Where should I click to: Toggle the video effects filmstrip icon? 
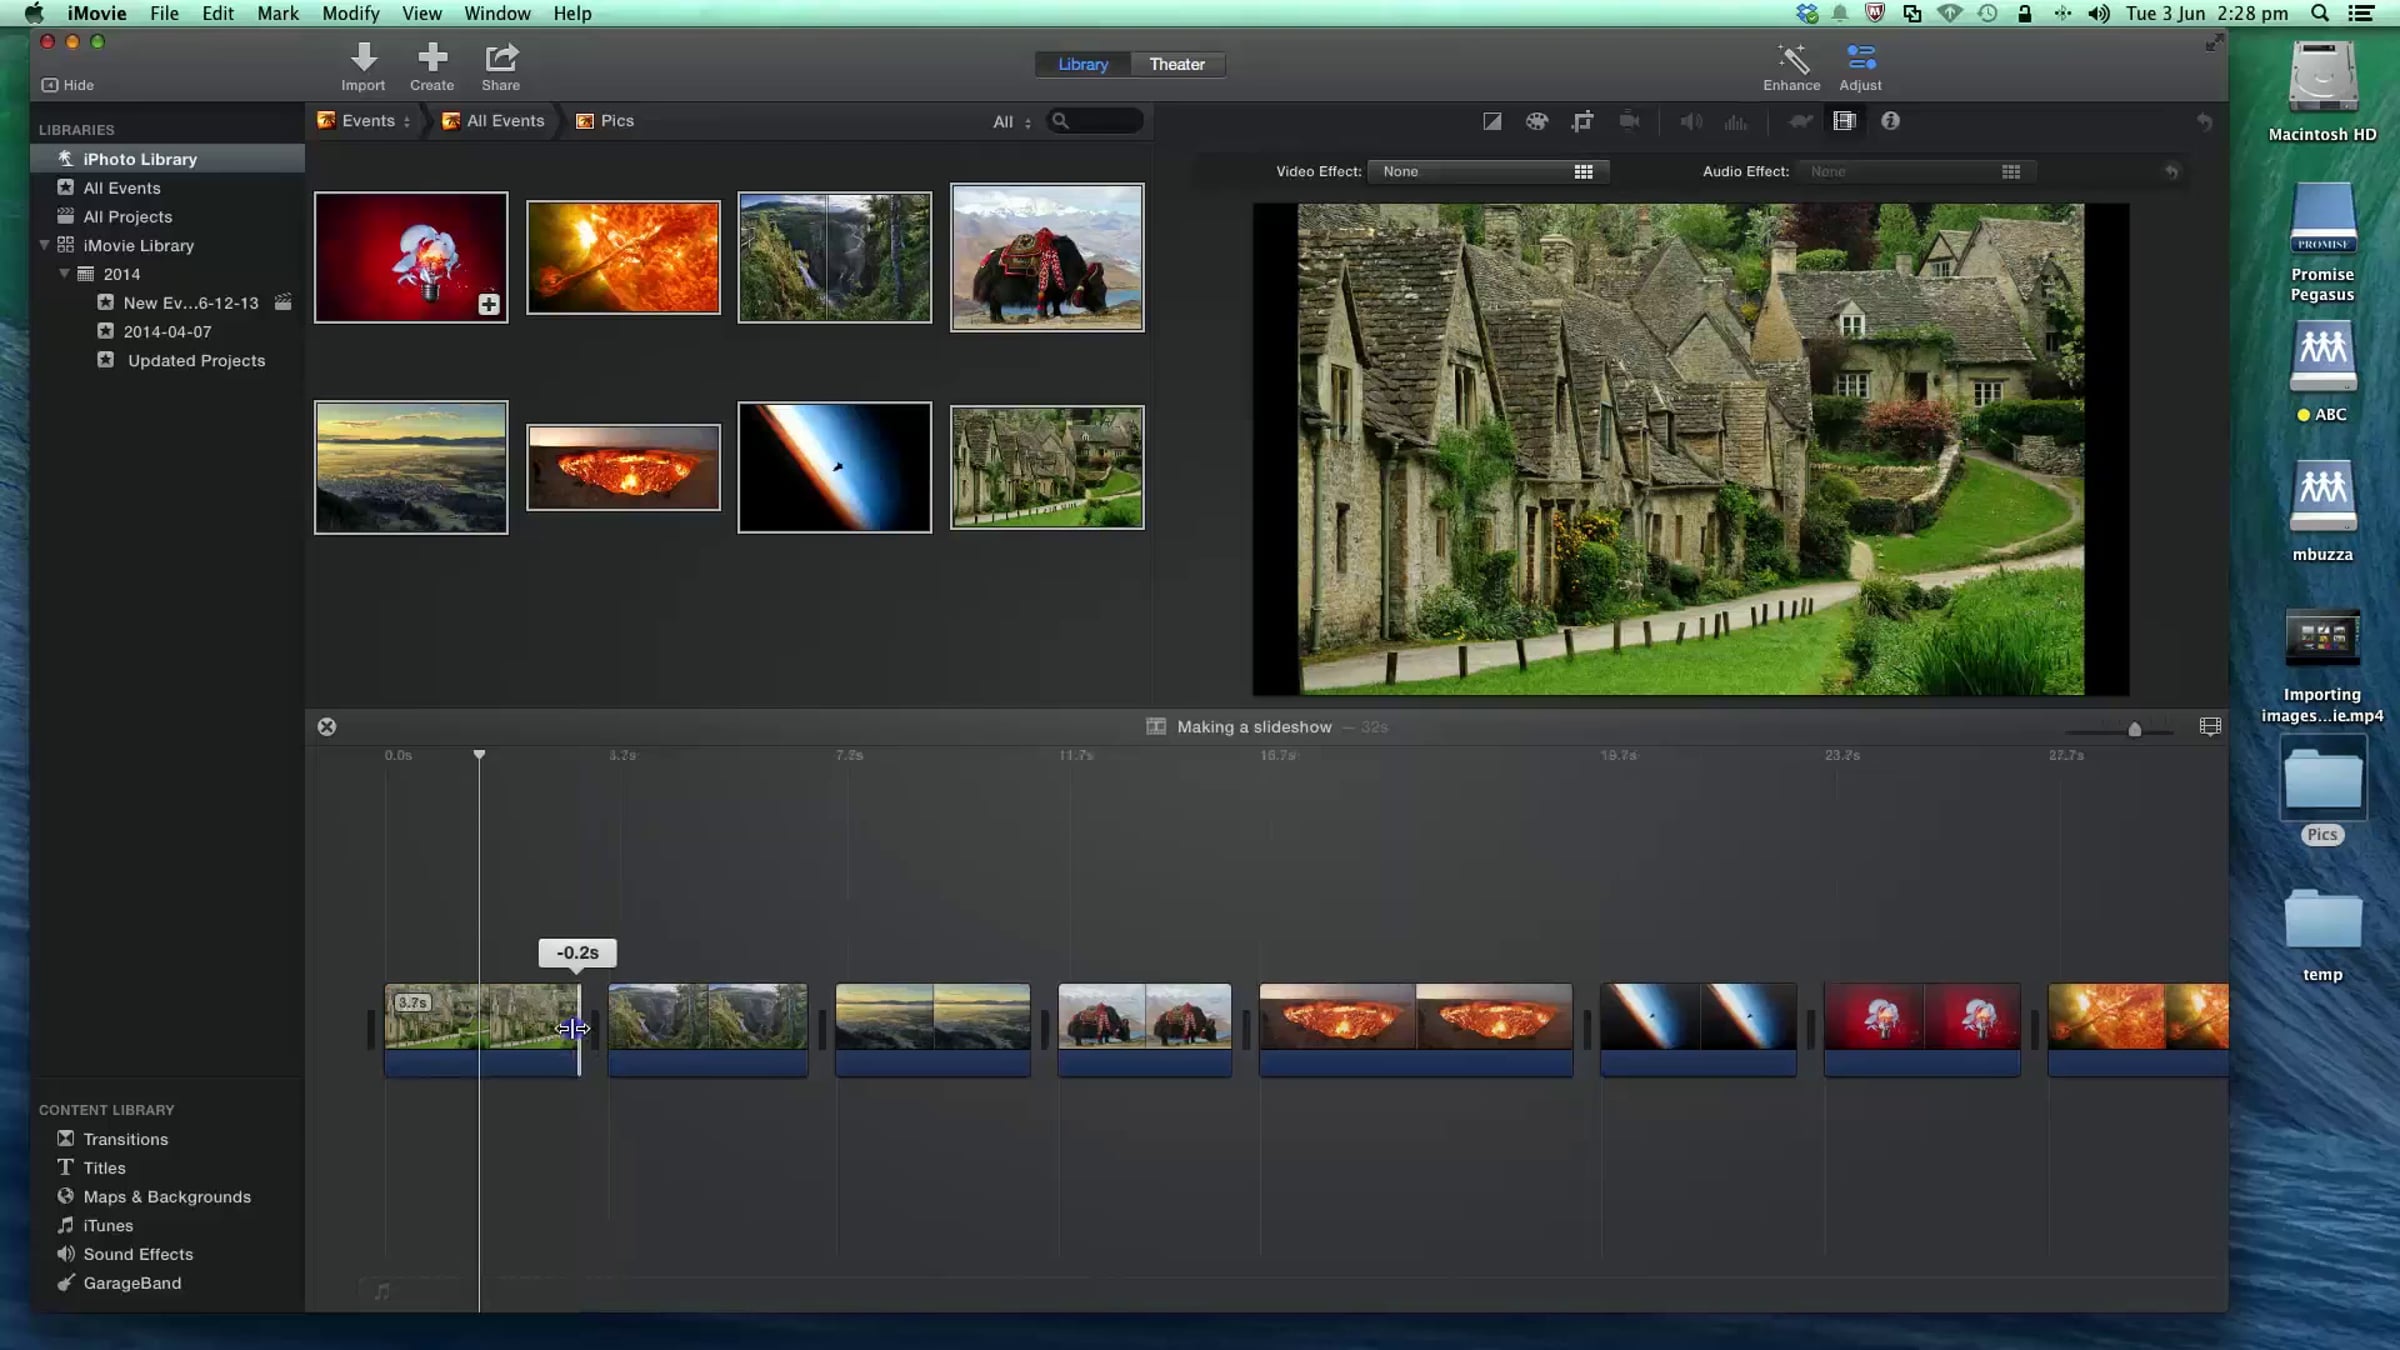tap(1844, 121)
